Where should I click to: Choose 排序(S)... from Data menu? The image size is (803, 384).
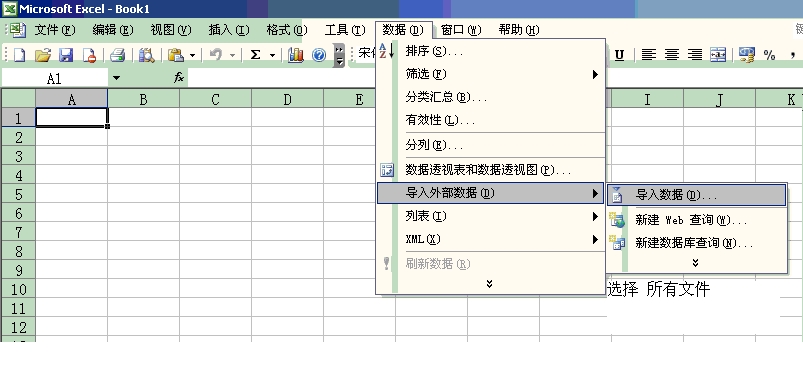tap(491, 51)
